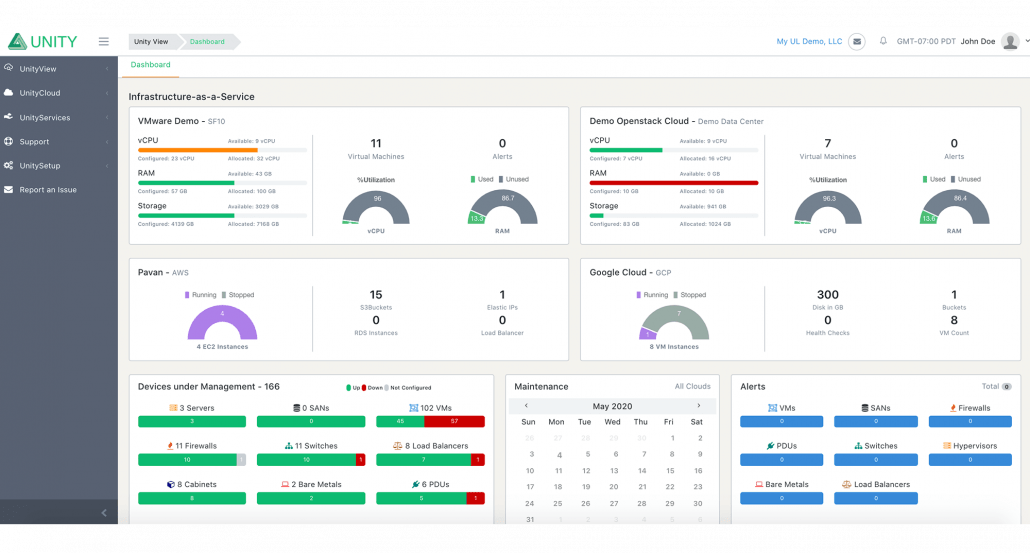
Task: Click the SANs icon under Devices
Action: (x=297, y=408)
